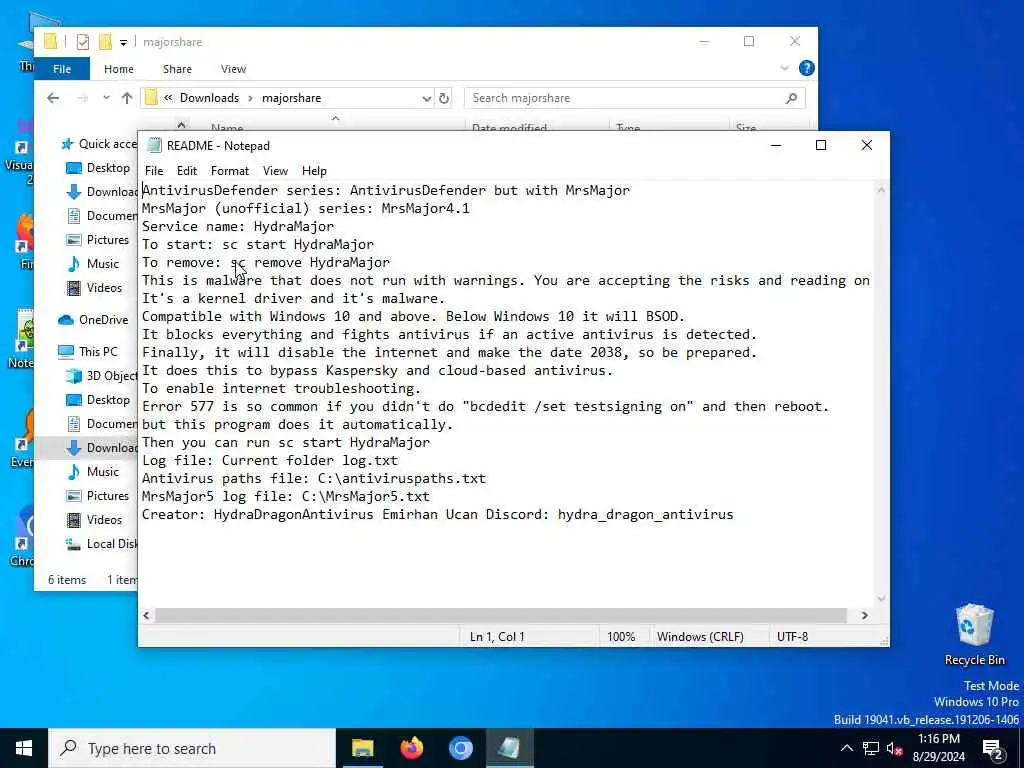Refresh the majorshare folder
This screenshot has width=1024, height=768.
click(444, 98)
